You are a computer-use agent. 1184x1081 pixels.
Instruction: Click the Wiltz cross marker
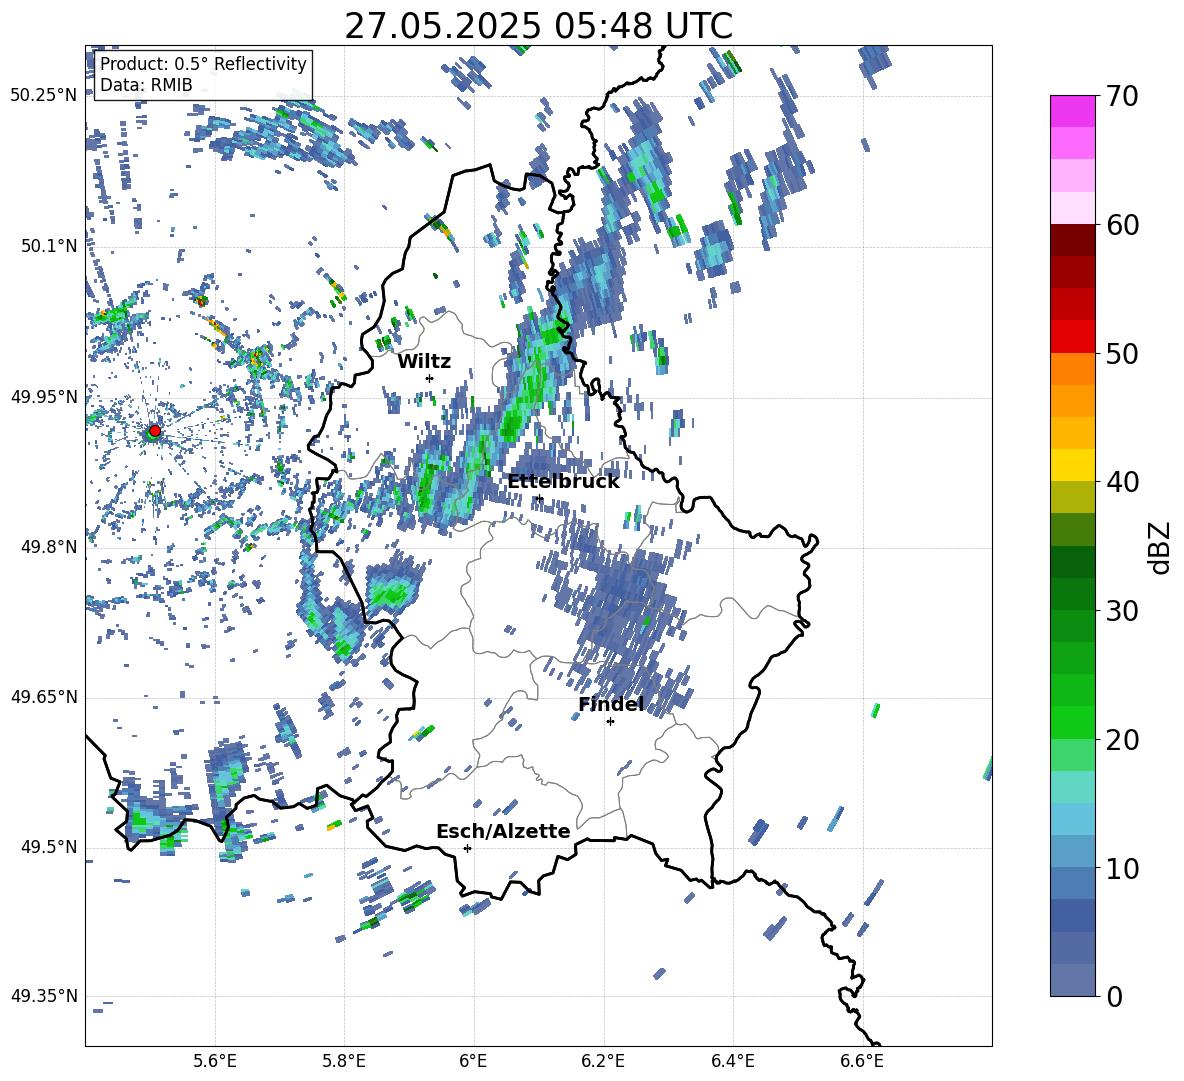(430, 378)
